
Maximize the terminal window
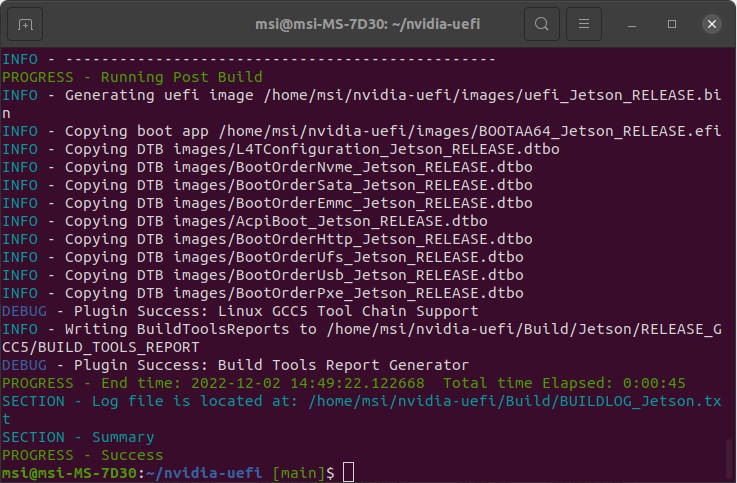[x=672, y=24]
